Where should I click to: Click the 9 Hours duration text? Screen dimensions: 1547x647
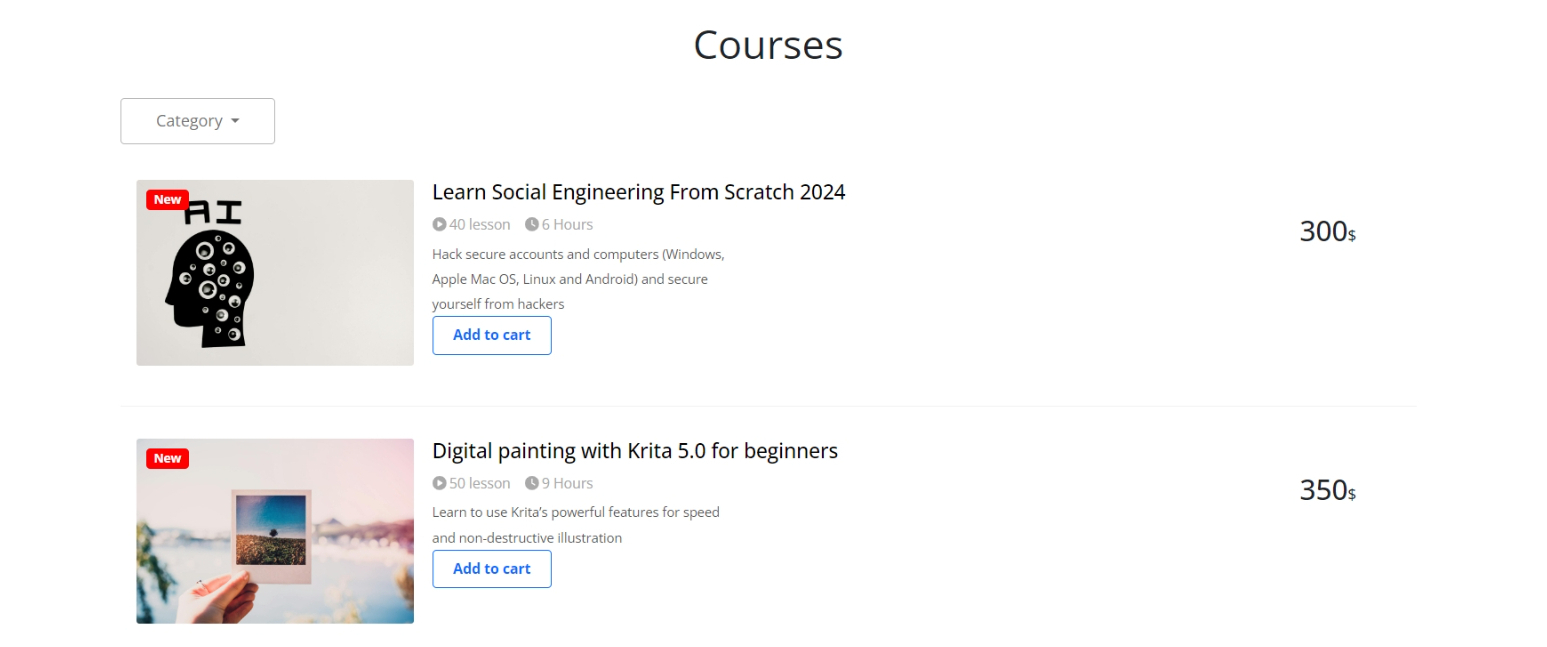tap(567, 483)
